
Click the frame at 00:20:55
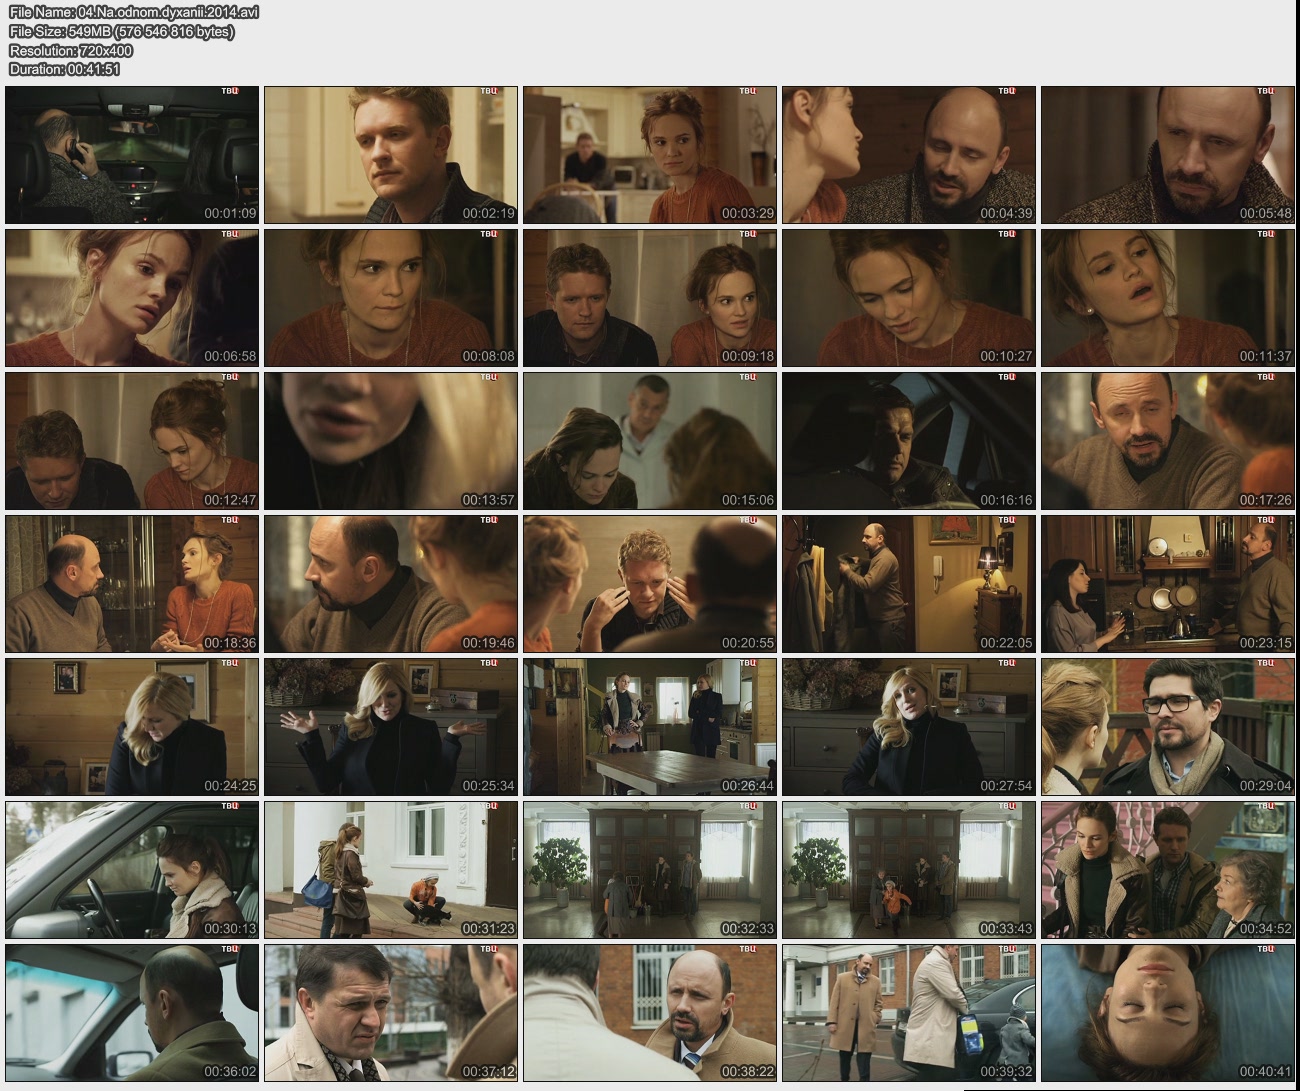tap(649, 584)
